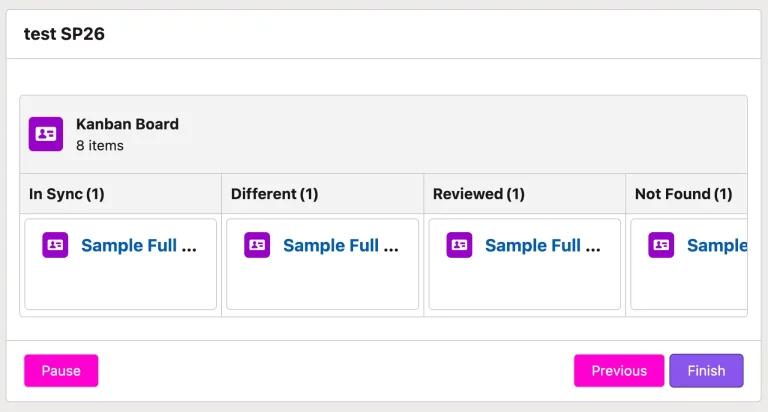Open the Sample Full link in In Sync column
Viewport: 768px width, 412px height.
[x=139, y=245]
